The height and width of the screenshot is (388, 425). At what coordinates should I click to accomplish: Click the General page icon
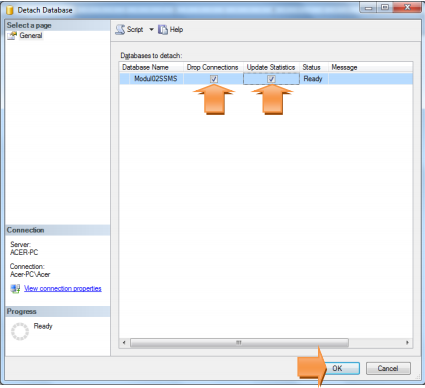[x=12, y=36]
